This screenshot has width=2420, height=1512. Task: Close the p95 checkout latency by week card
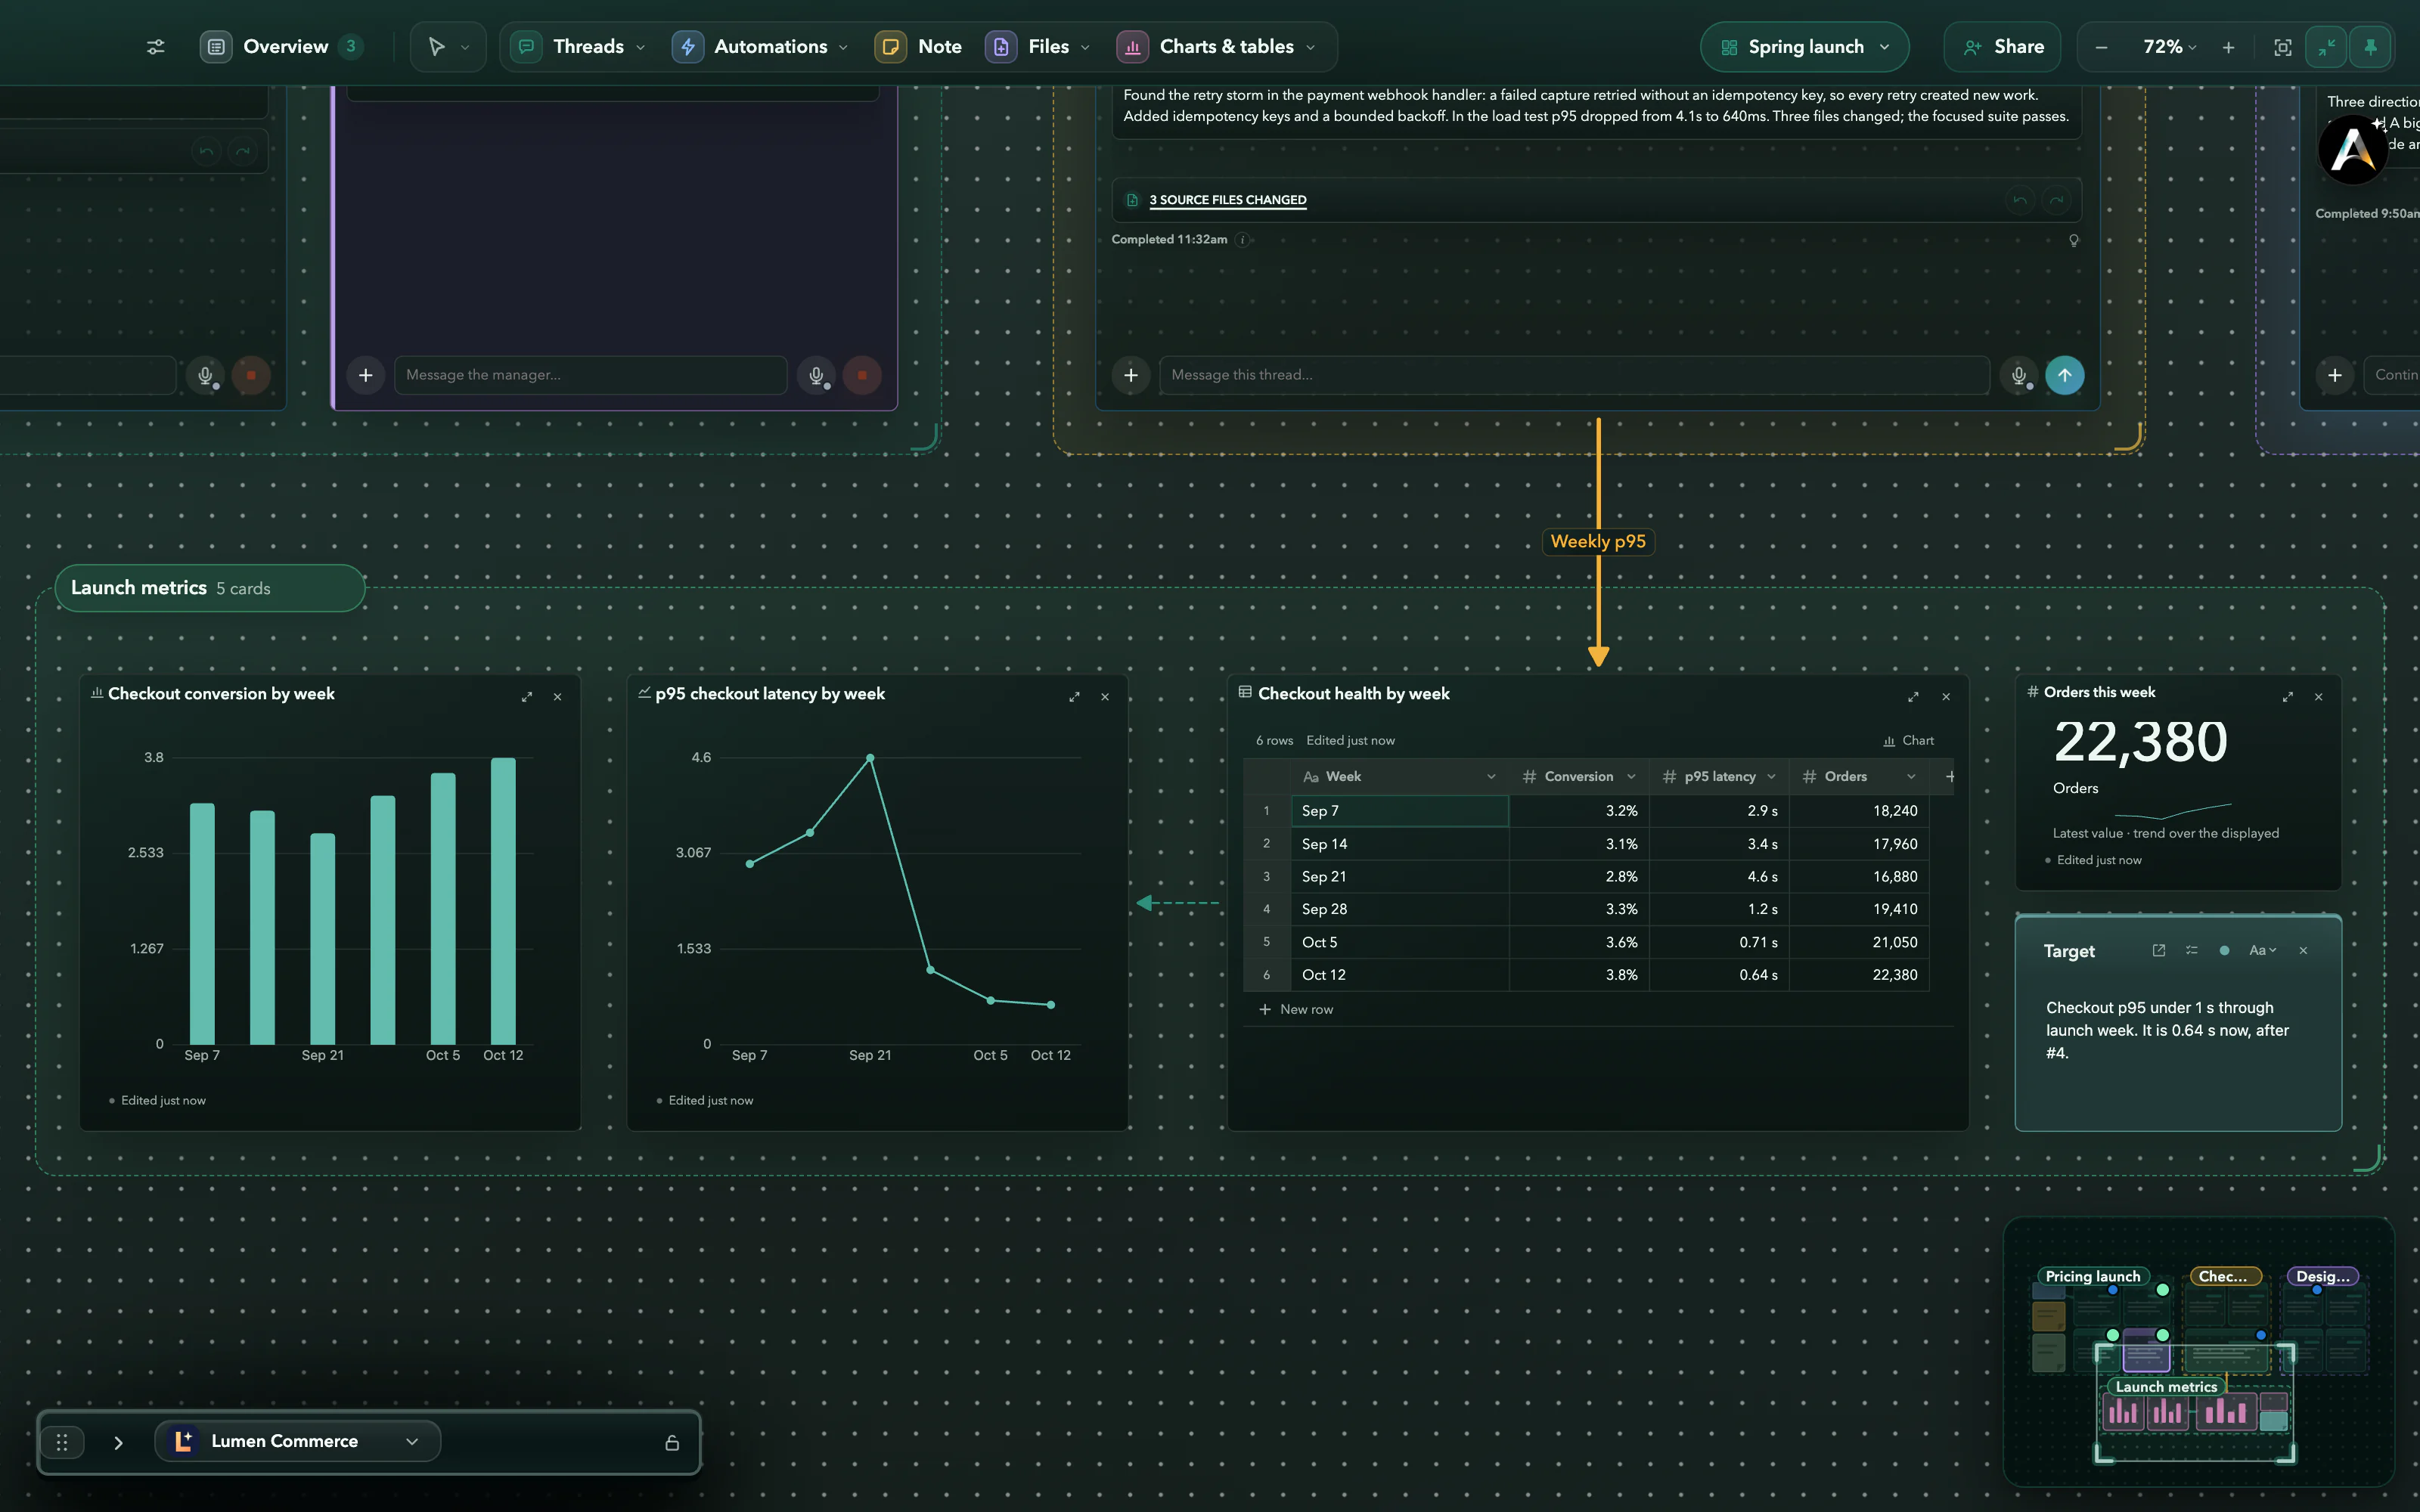click(x=1105, y=697)
